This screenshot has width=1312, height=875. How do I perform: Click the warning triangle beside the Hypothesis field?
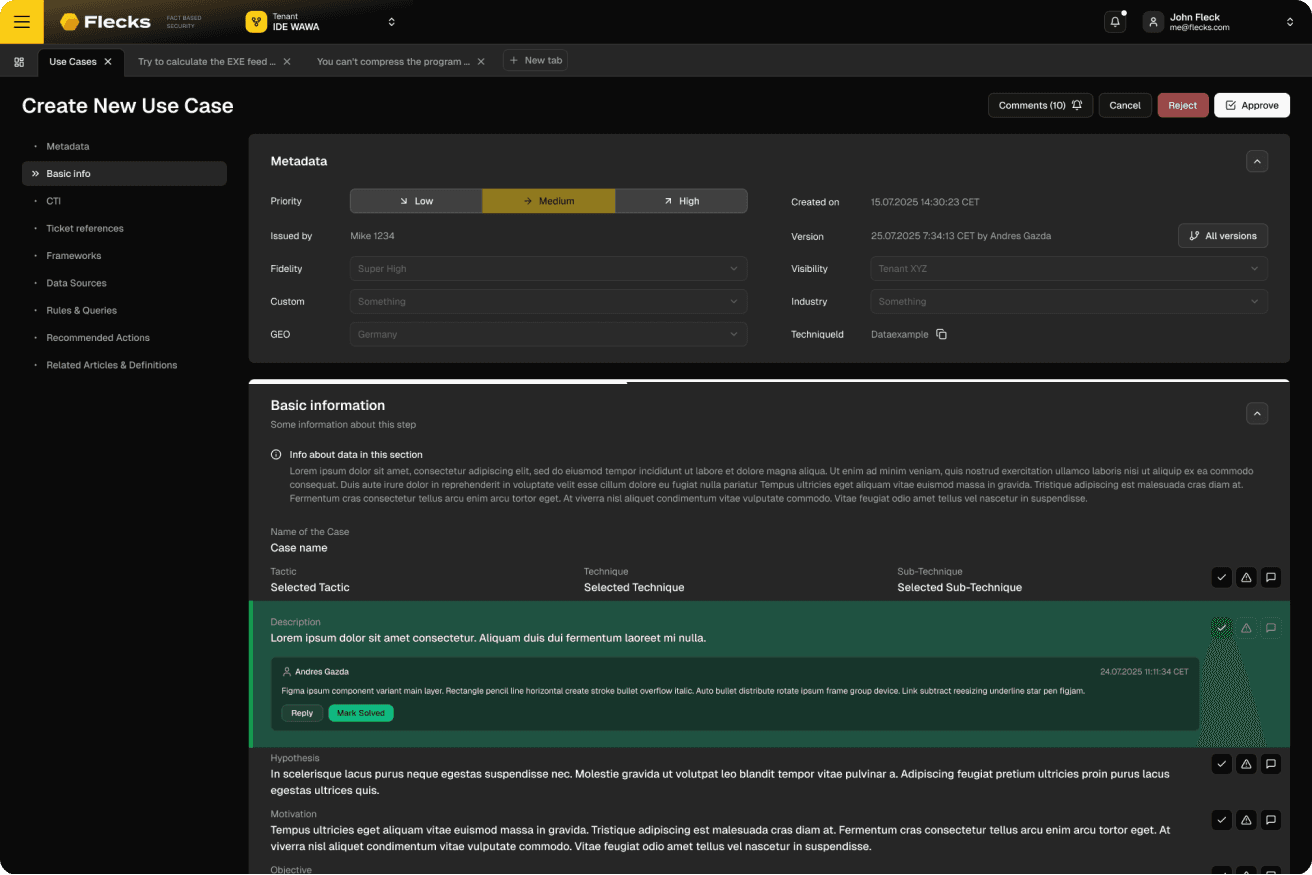click(1246, 763)
